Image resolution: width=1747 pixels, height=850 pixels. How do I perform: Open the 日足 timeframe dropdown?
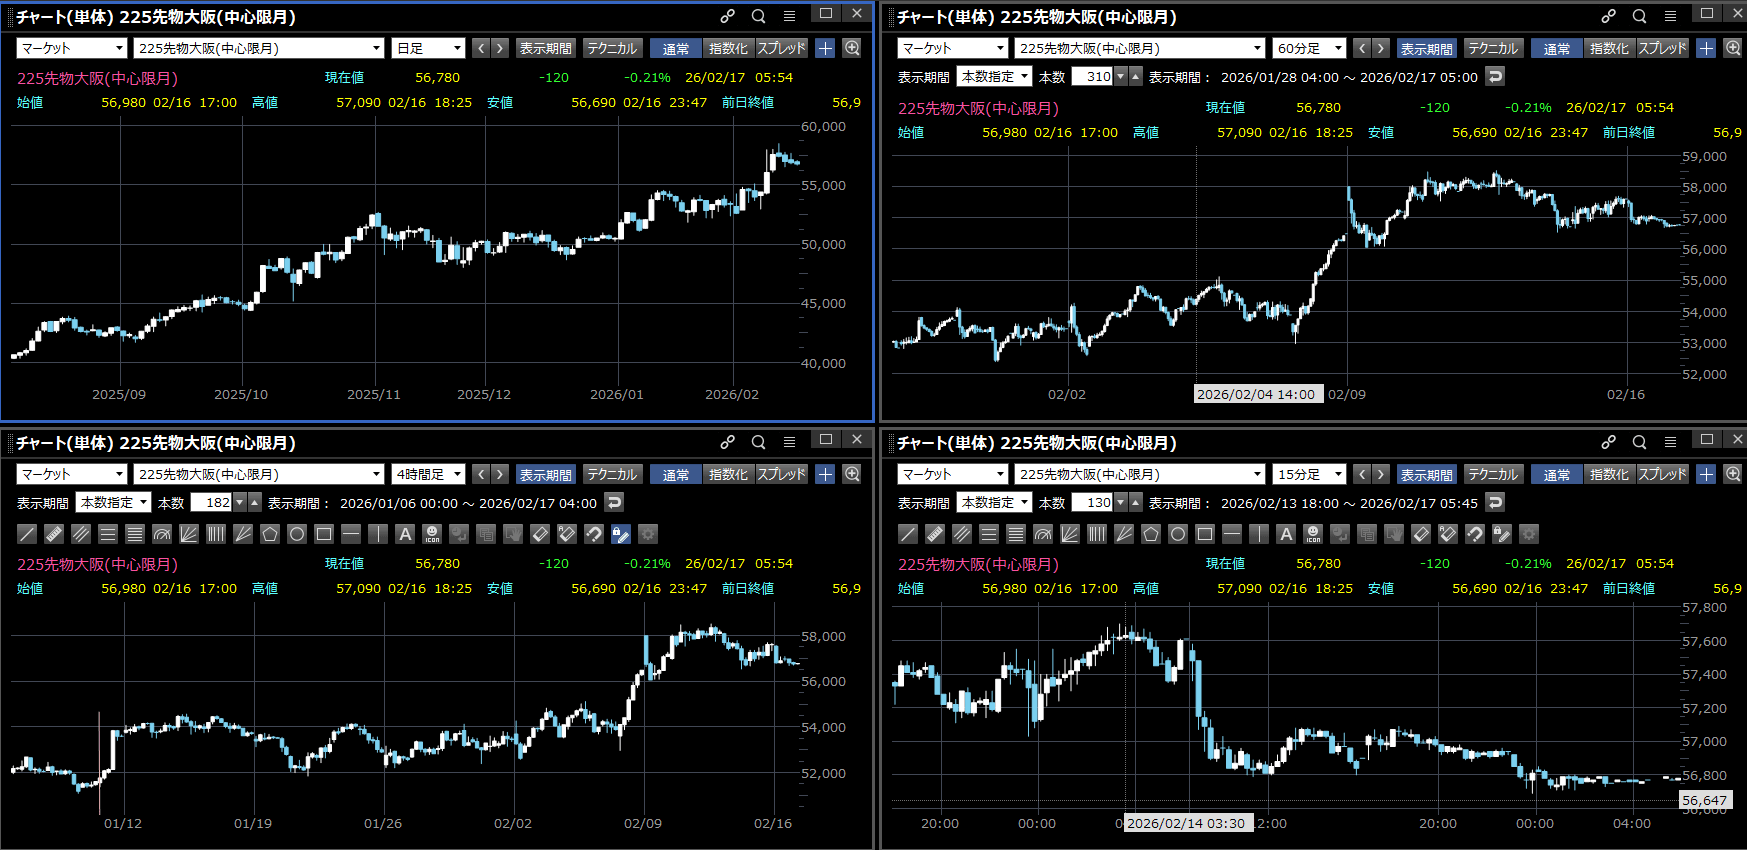point(429,48)
